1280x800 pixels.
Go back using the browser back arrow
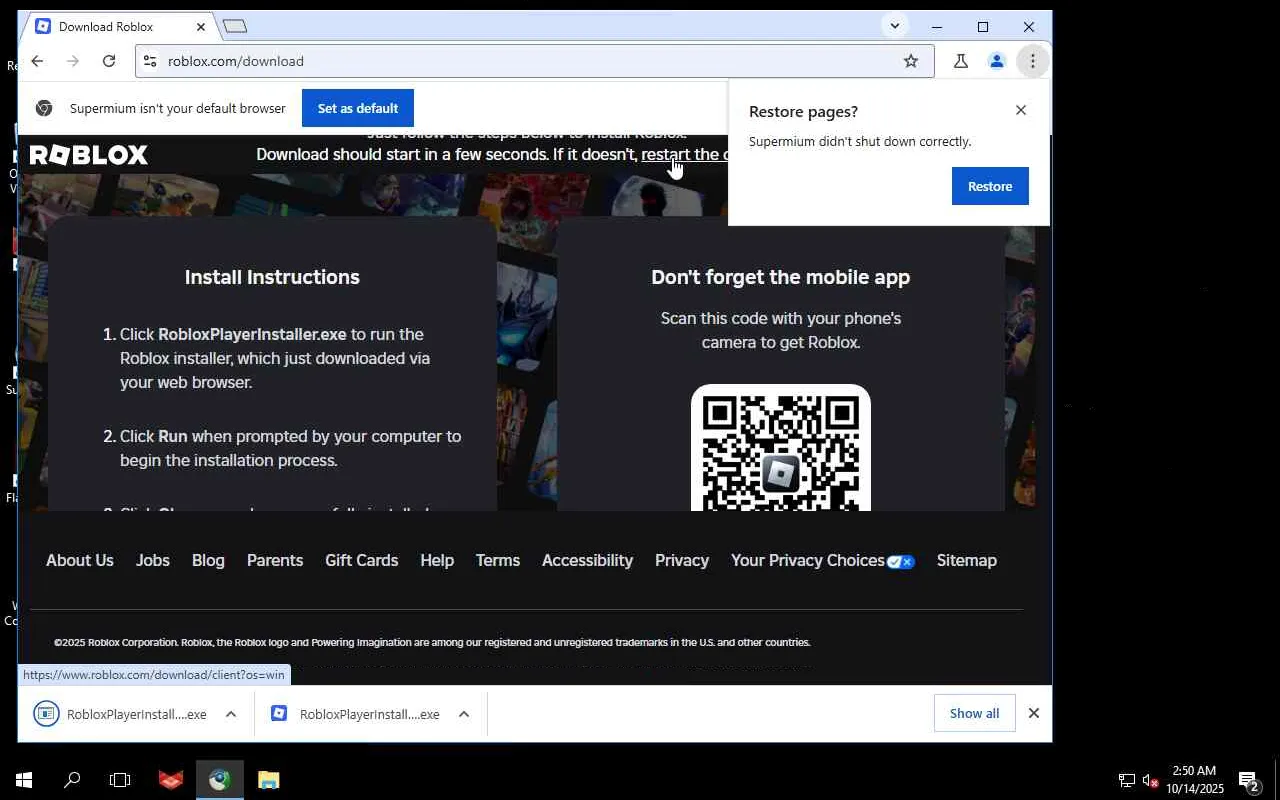[x=37, y=61]
